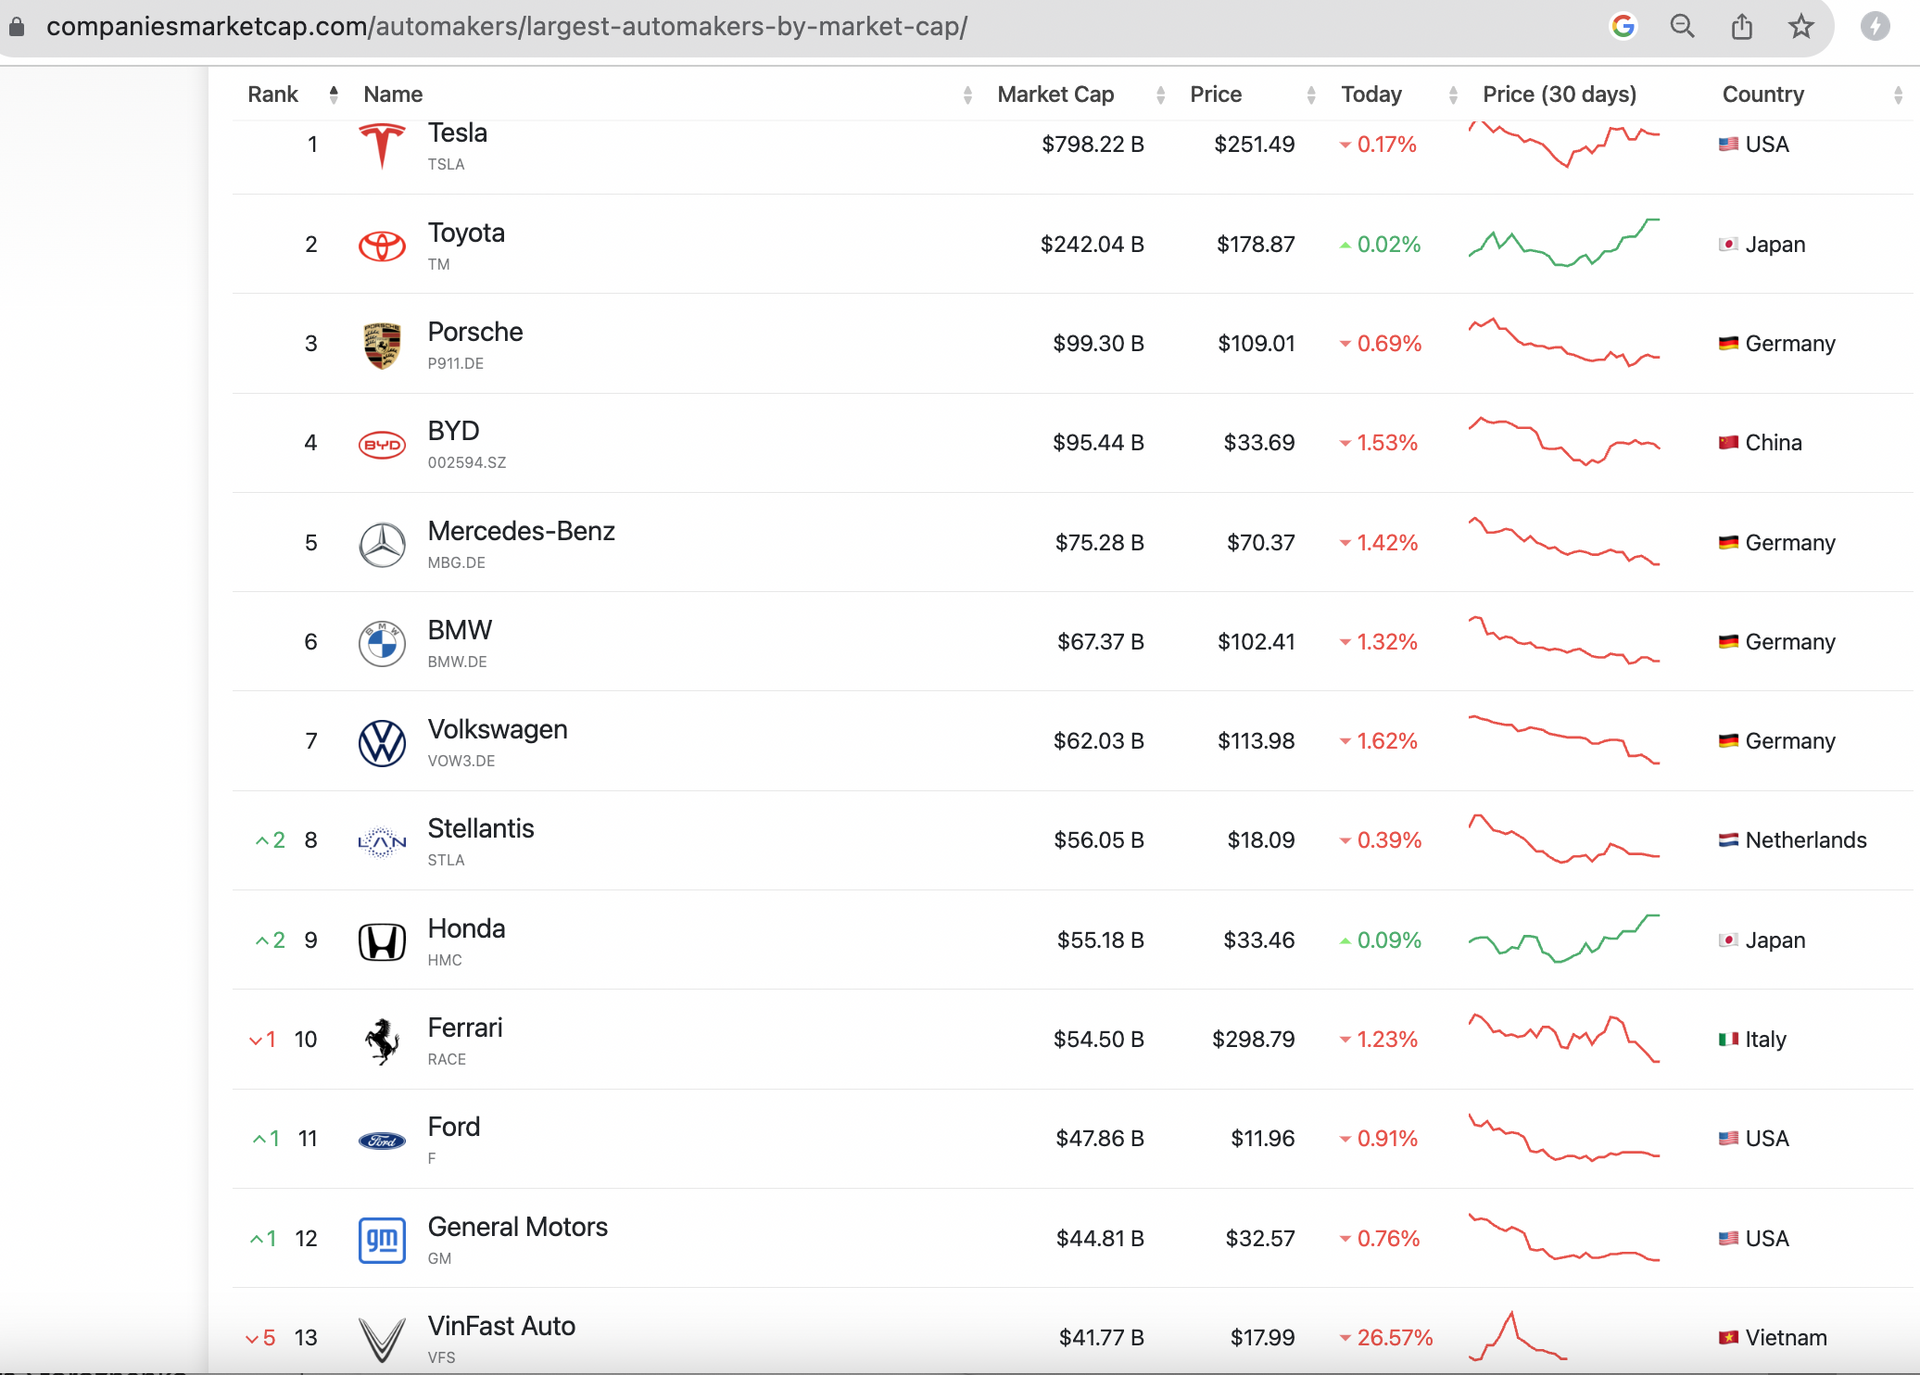Click the BYD logo
This screenshot has width=1920, height=1375.
(x=382, y=444)
